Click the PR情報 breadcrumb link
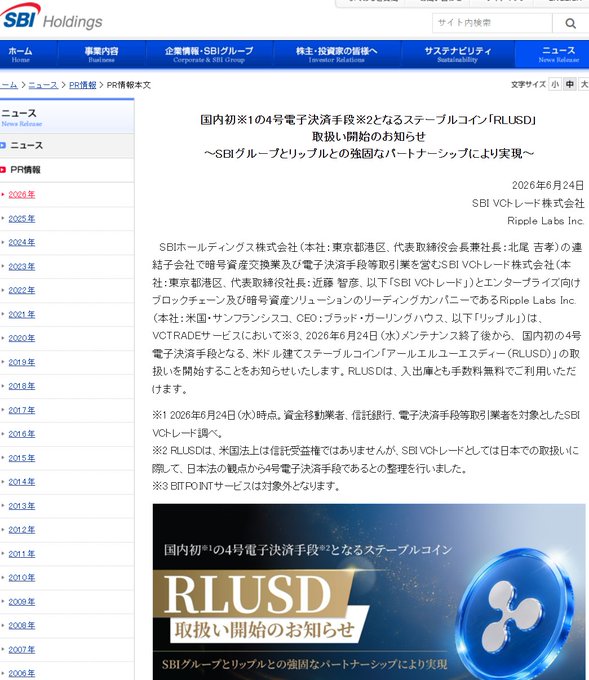This screenshot has height=680, width=589. click(x=82, y=85)
